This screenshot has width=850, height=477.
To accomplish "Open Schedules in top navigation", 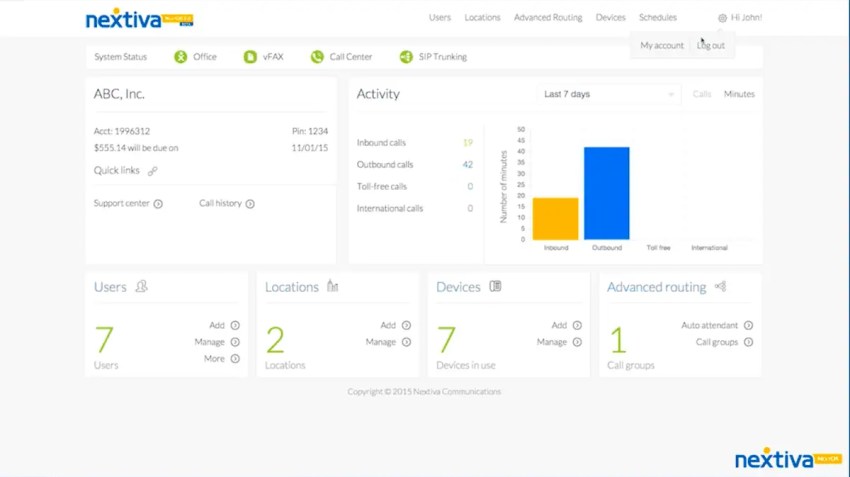I will click(658, 17).
